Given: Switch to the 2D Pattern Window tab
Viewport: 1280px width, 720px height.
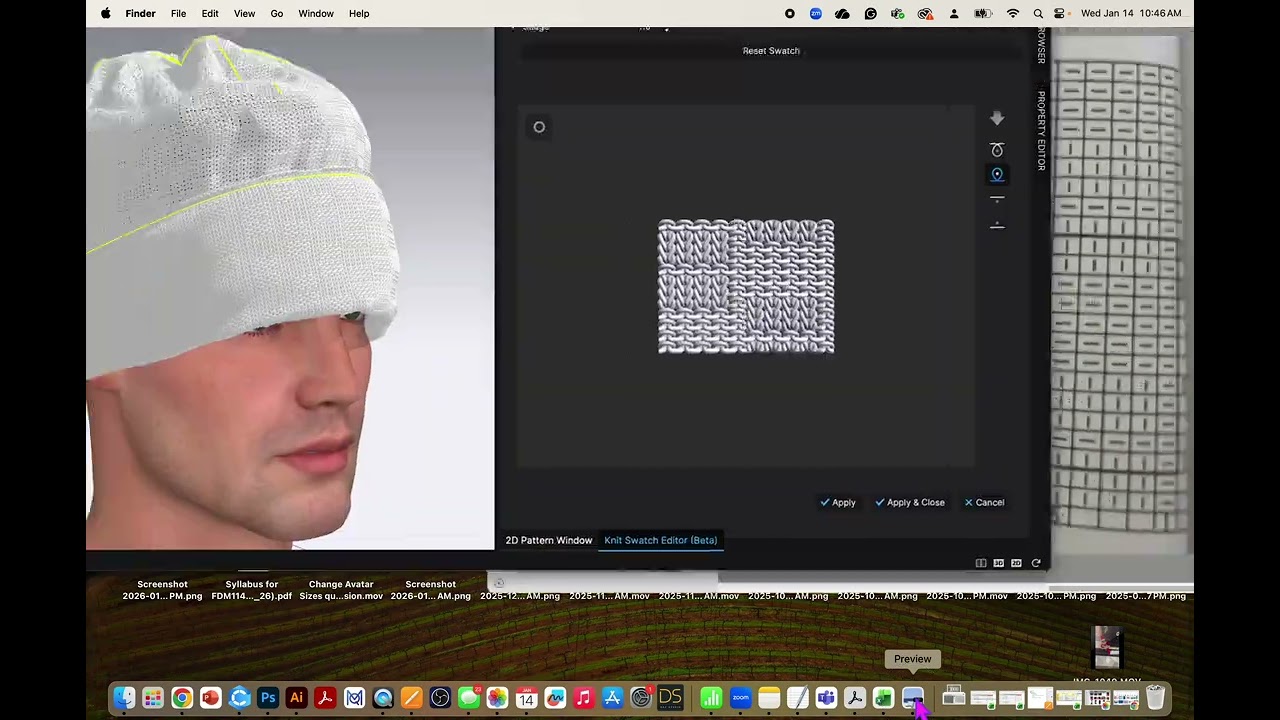Looking at the screenshot, I should pos(549,540).
